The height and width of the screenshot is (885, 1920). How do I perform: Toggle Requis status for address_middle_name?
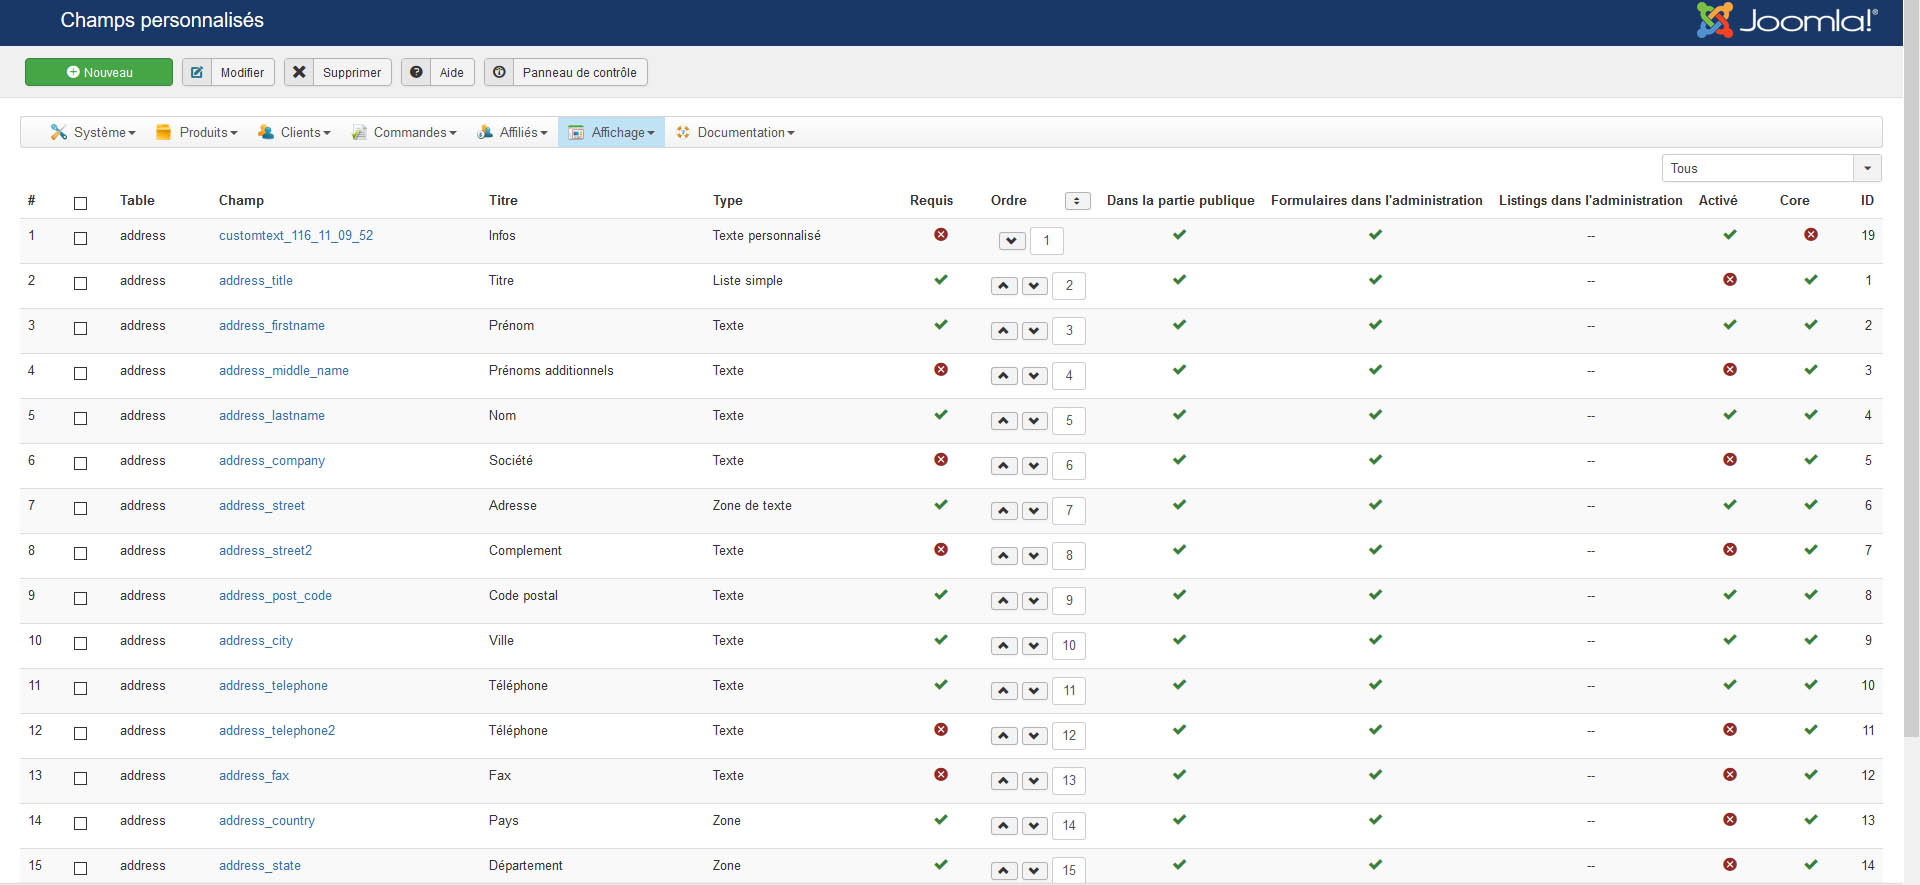pyautogui.click(x=941, y=370)
